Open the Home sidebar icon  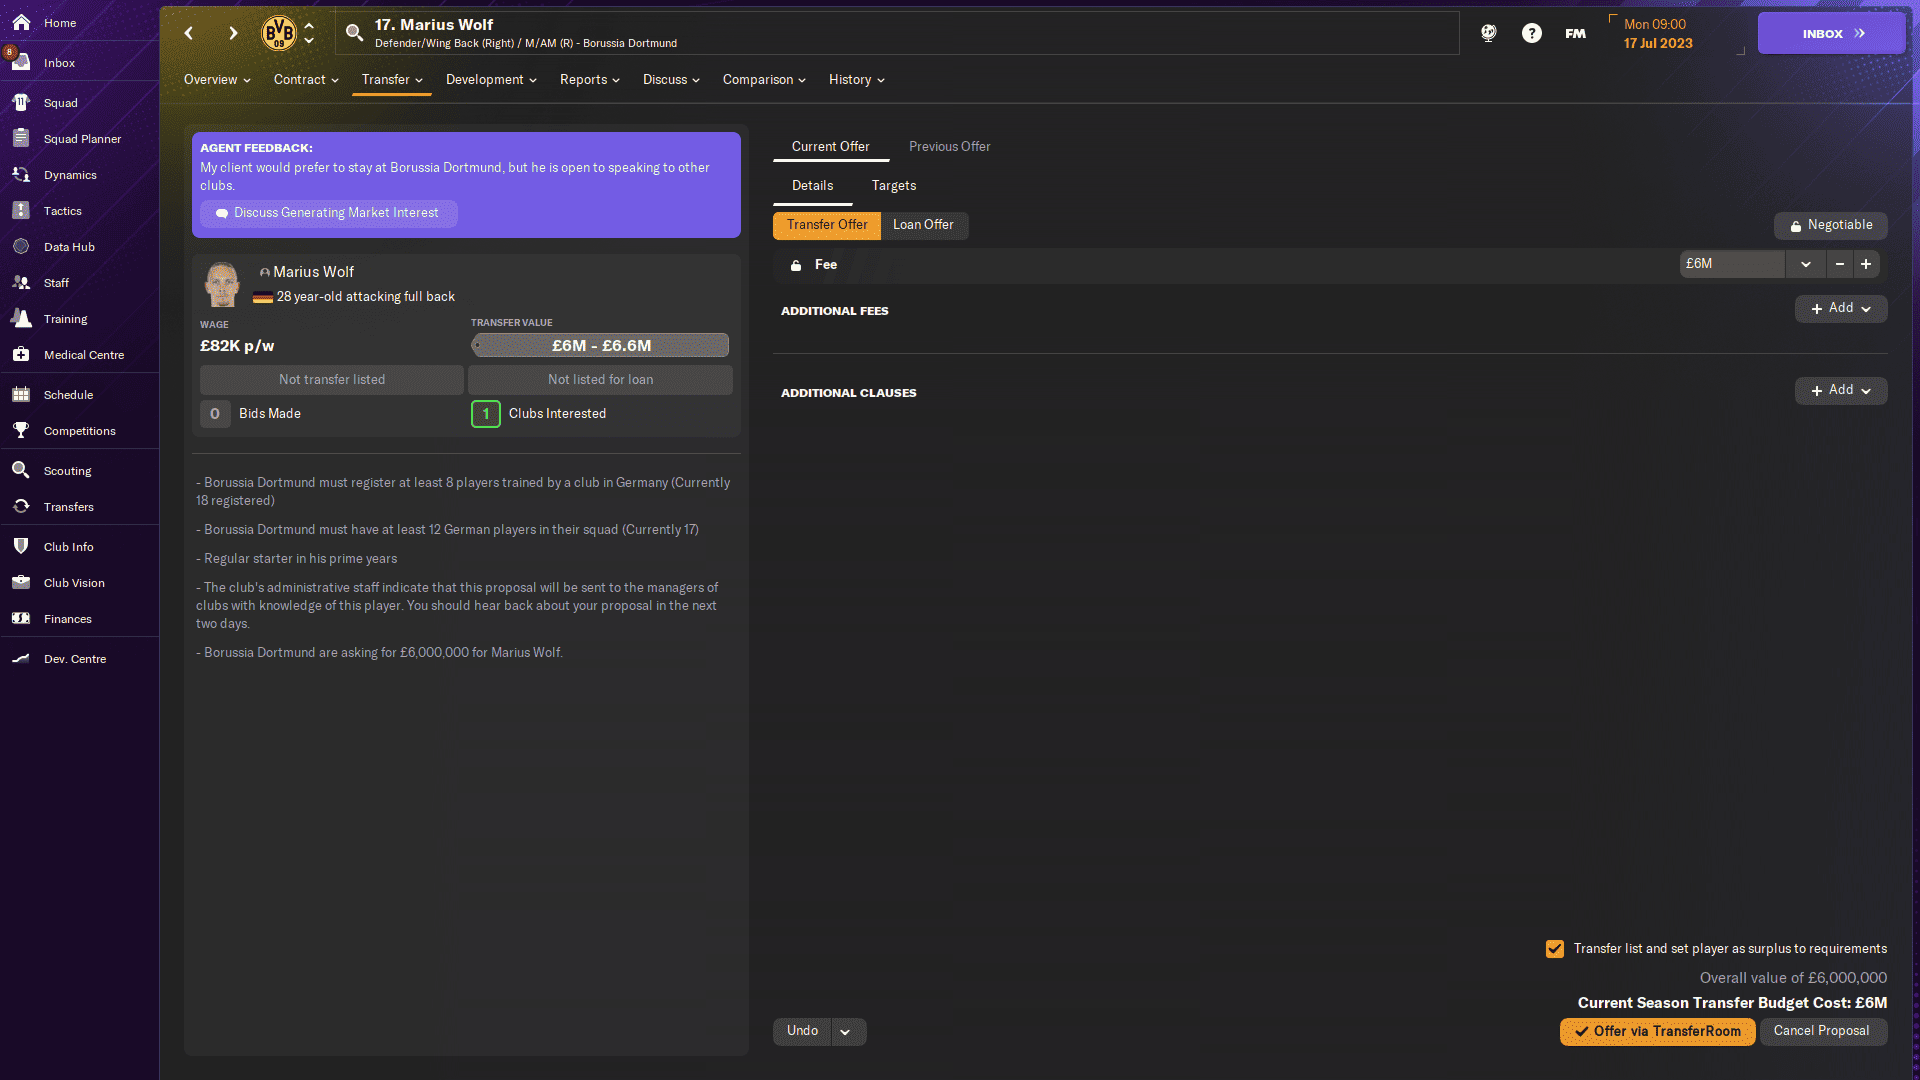21,22
